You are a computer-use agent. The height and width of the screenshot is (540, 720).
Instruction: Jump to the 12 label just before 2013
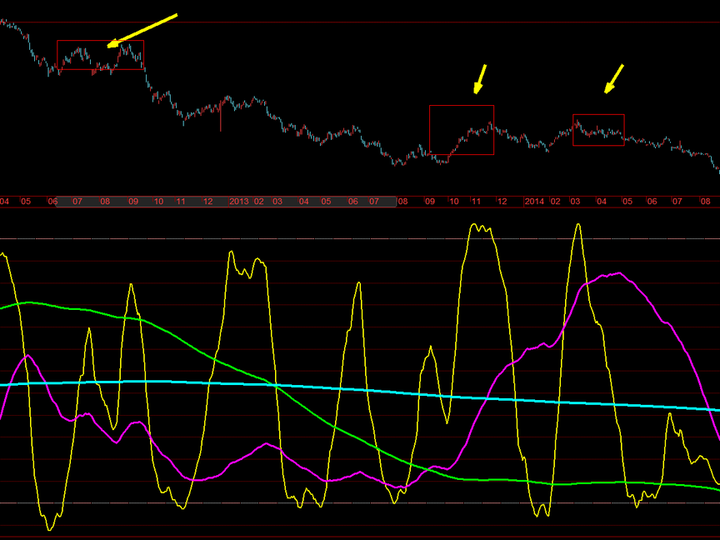pos(208,202)
